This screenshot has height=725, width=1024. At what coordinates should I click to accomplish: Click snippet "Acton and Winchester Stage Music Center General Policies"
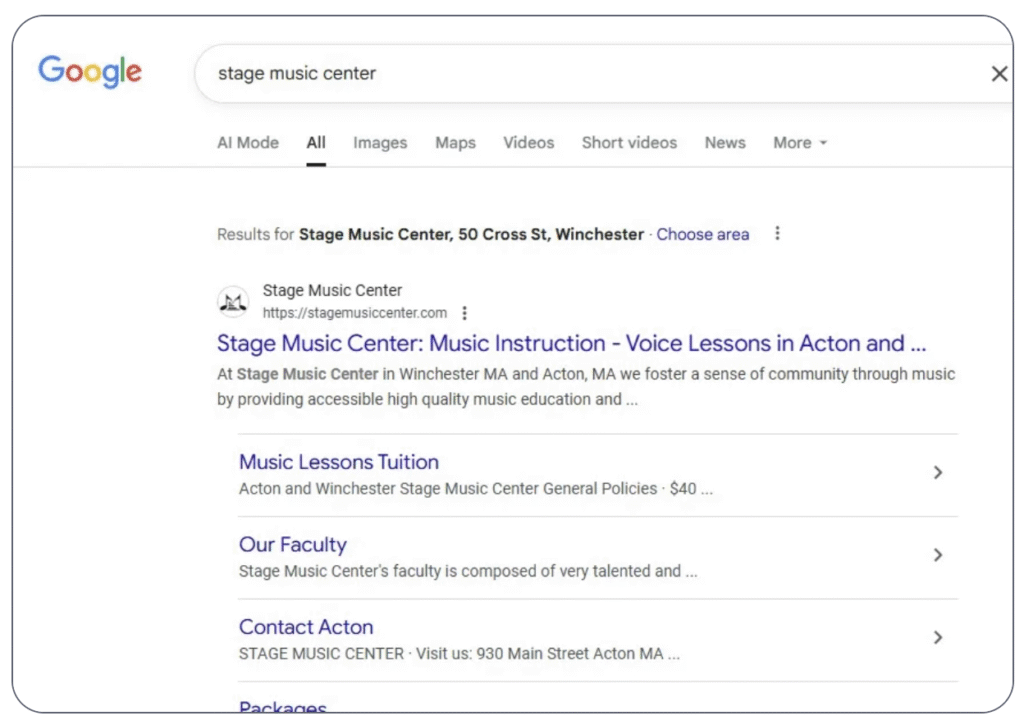448,489
